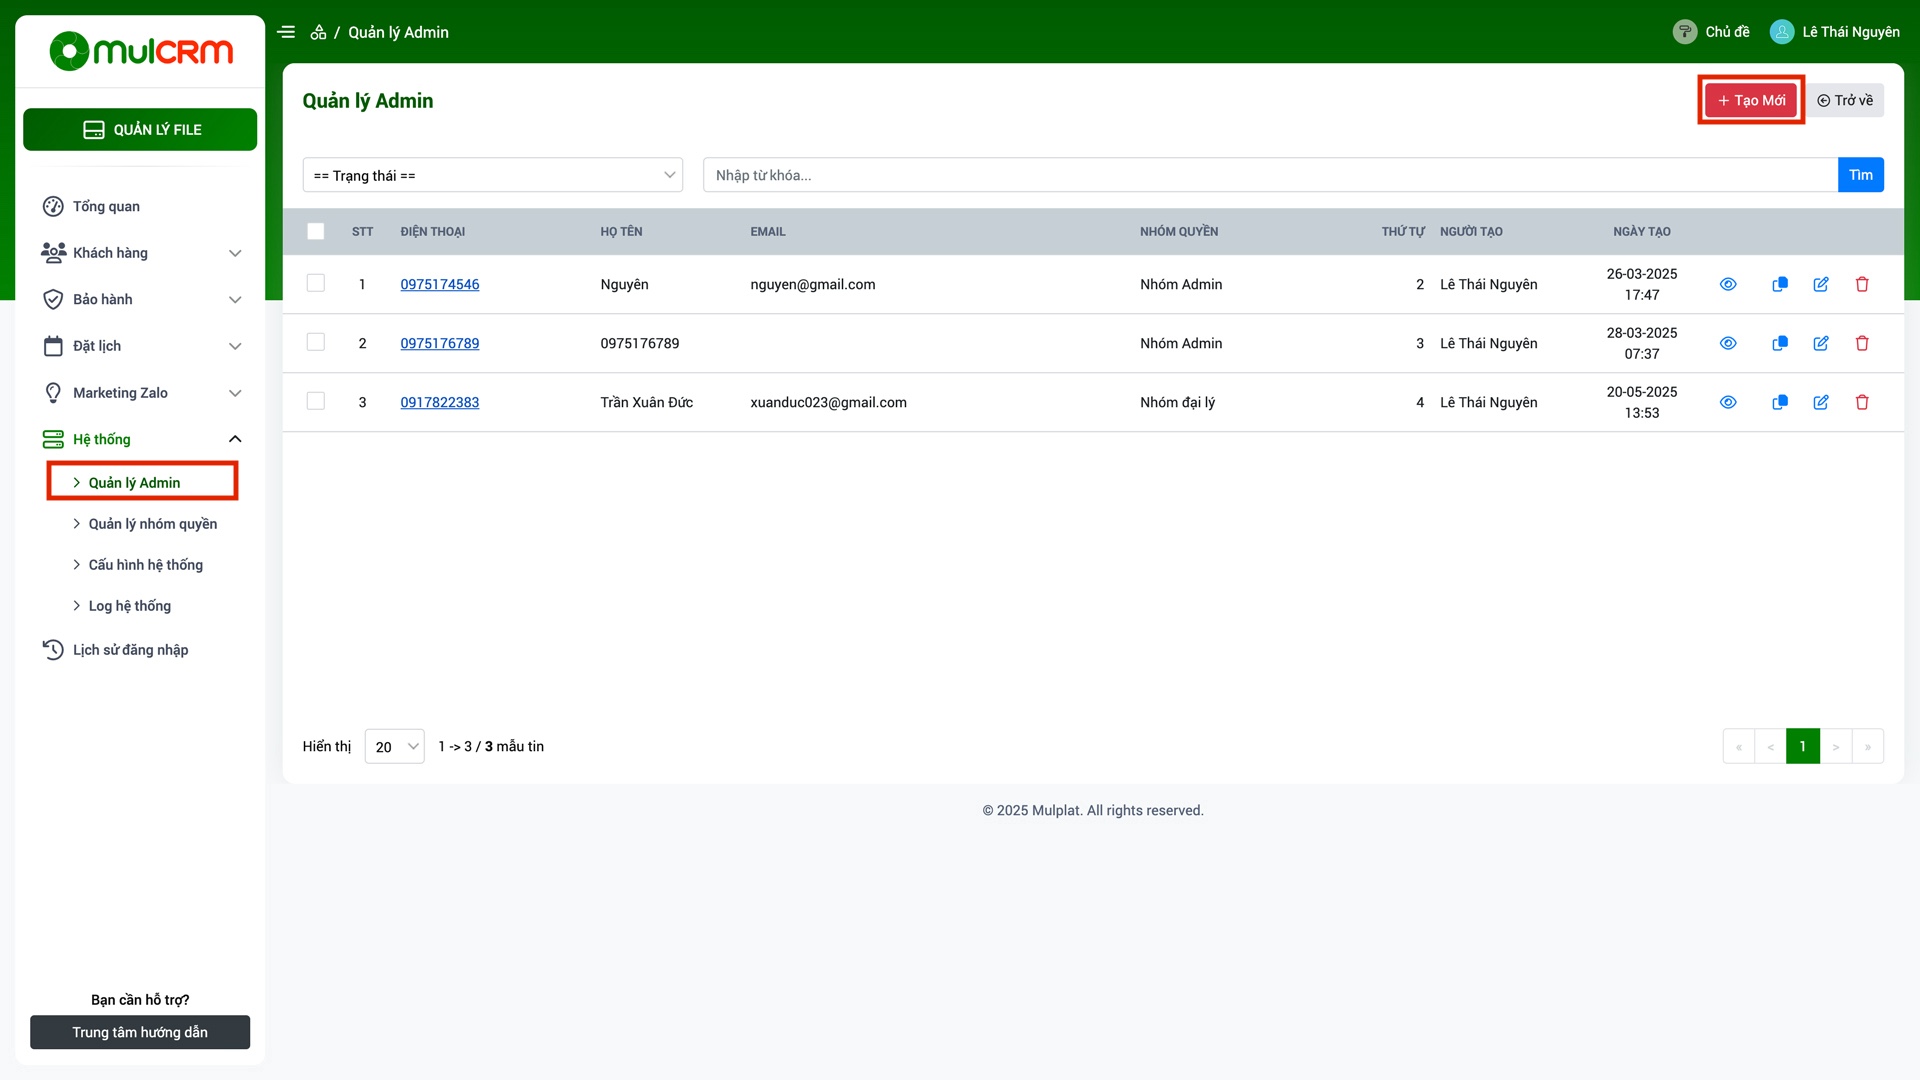This screenshot has width=1920, height=1080.
Task: Click the Tạo Mới button
Action: click(x=1751, y=100)
